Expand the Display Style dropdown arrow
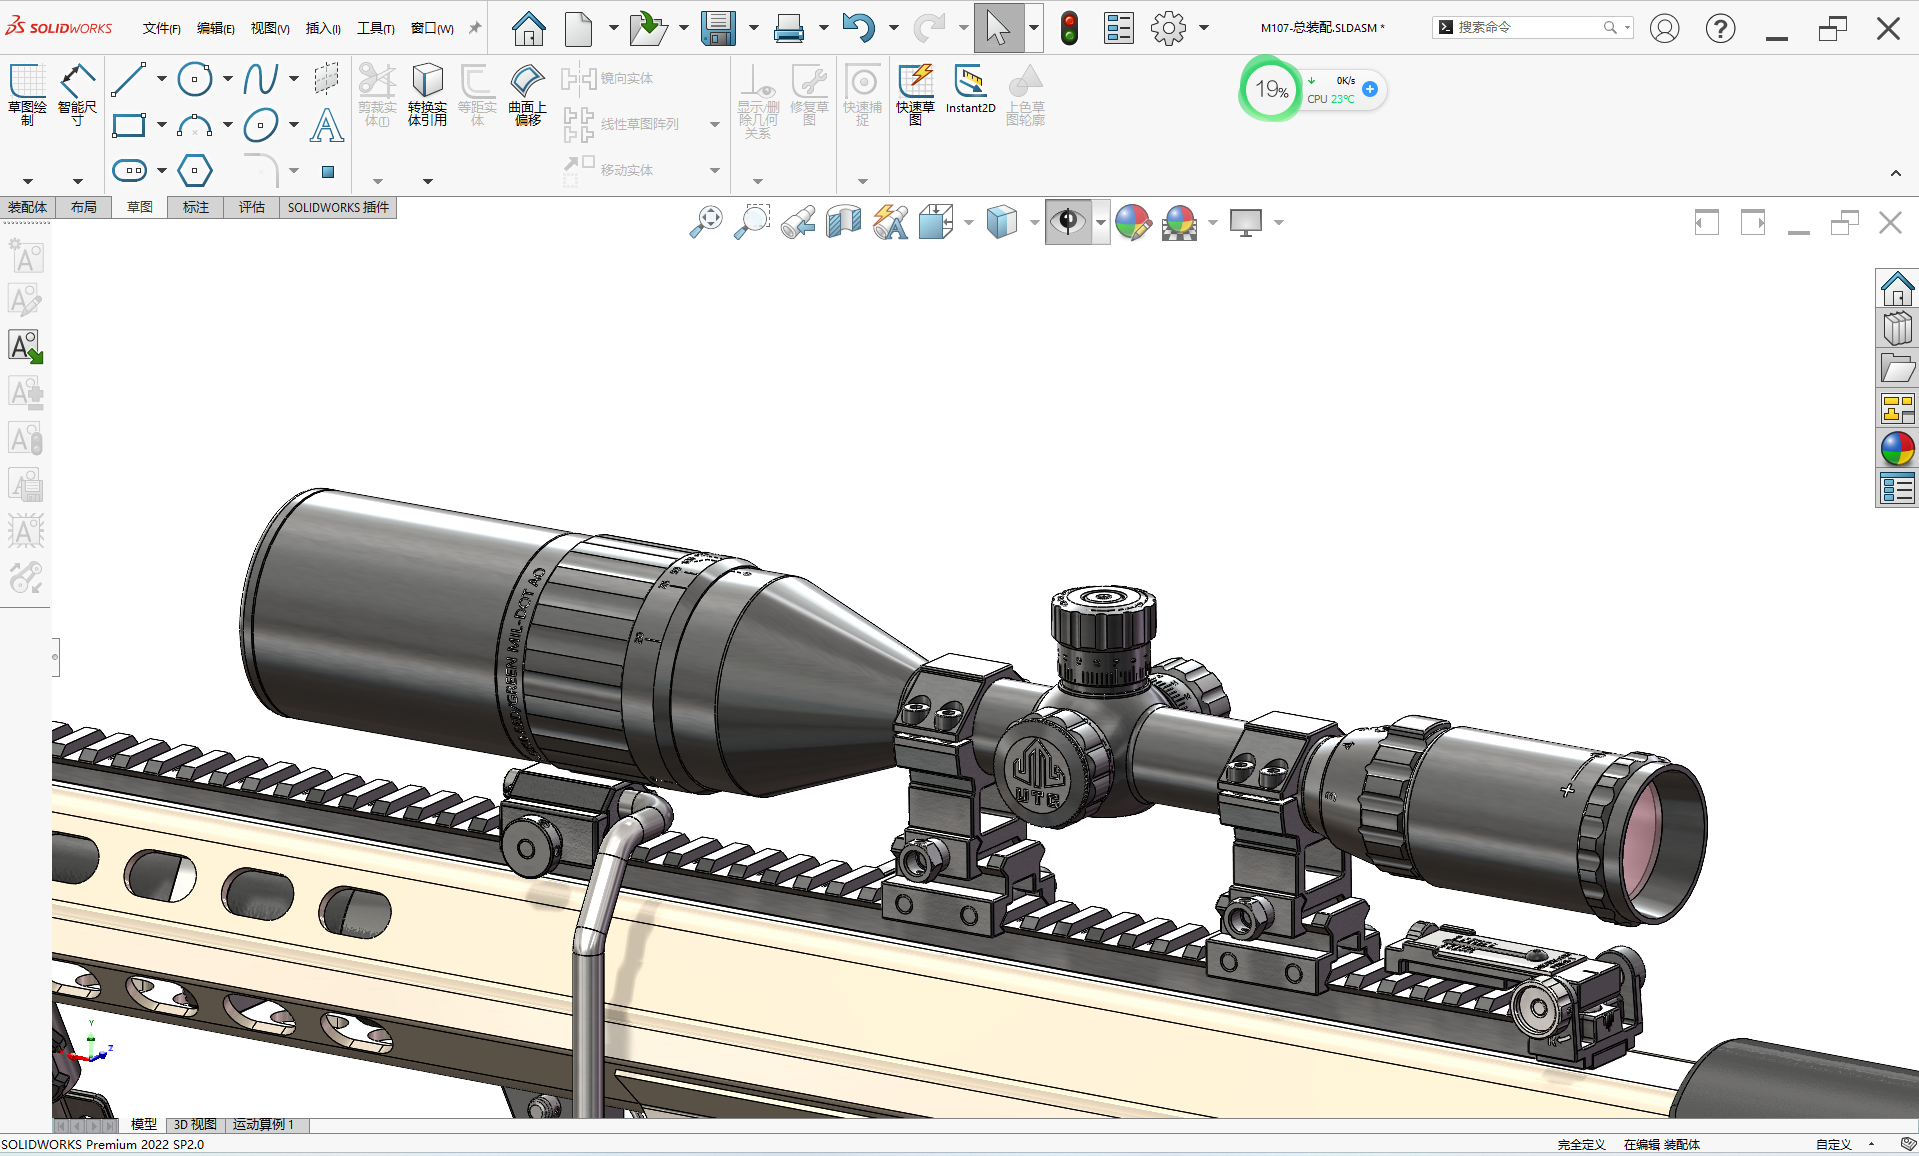The height and width of the screenshot is (1156, 1919). click(1035, 222)
